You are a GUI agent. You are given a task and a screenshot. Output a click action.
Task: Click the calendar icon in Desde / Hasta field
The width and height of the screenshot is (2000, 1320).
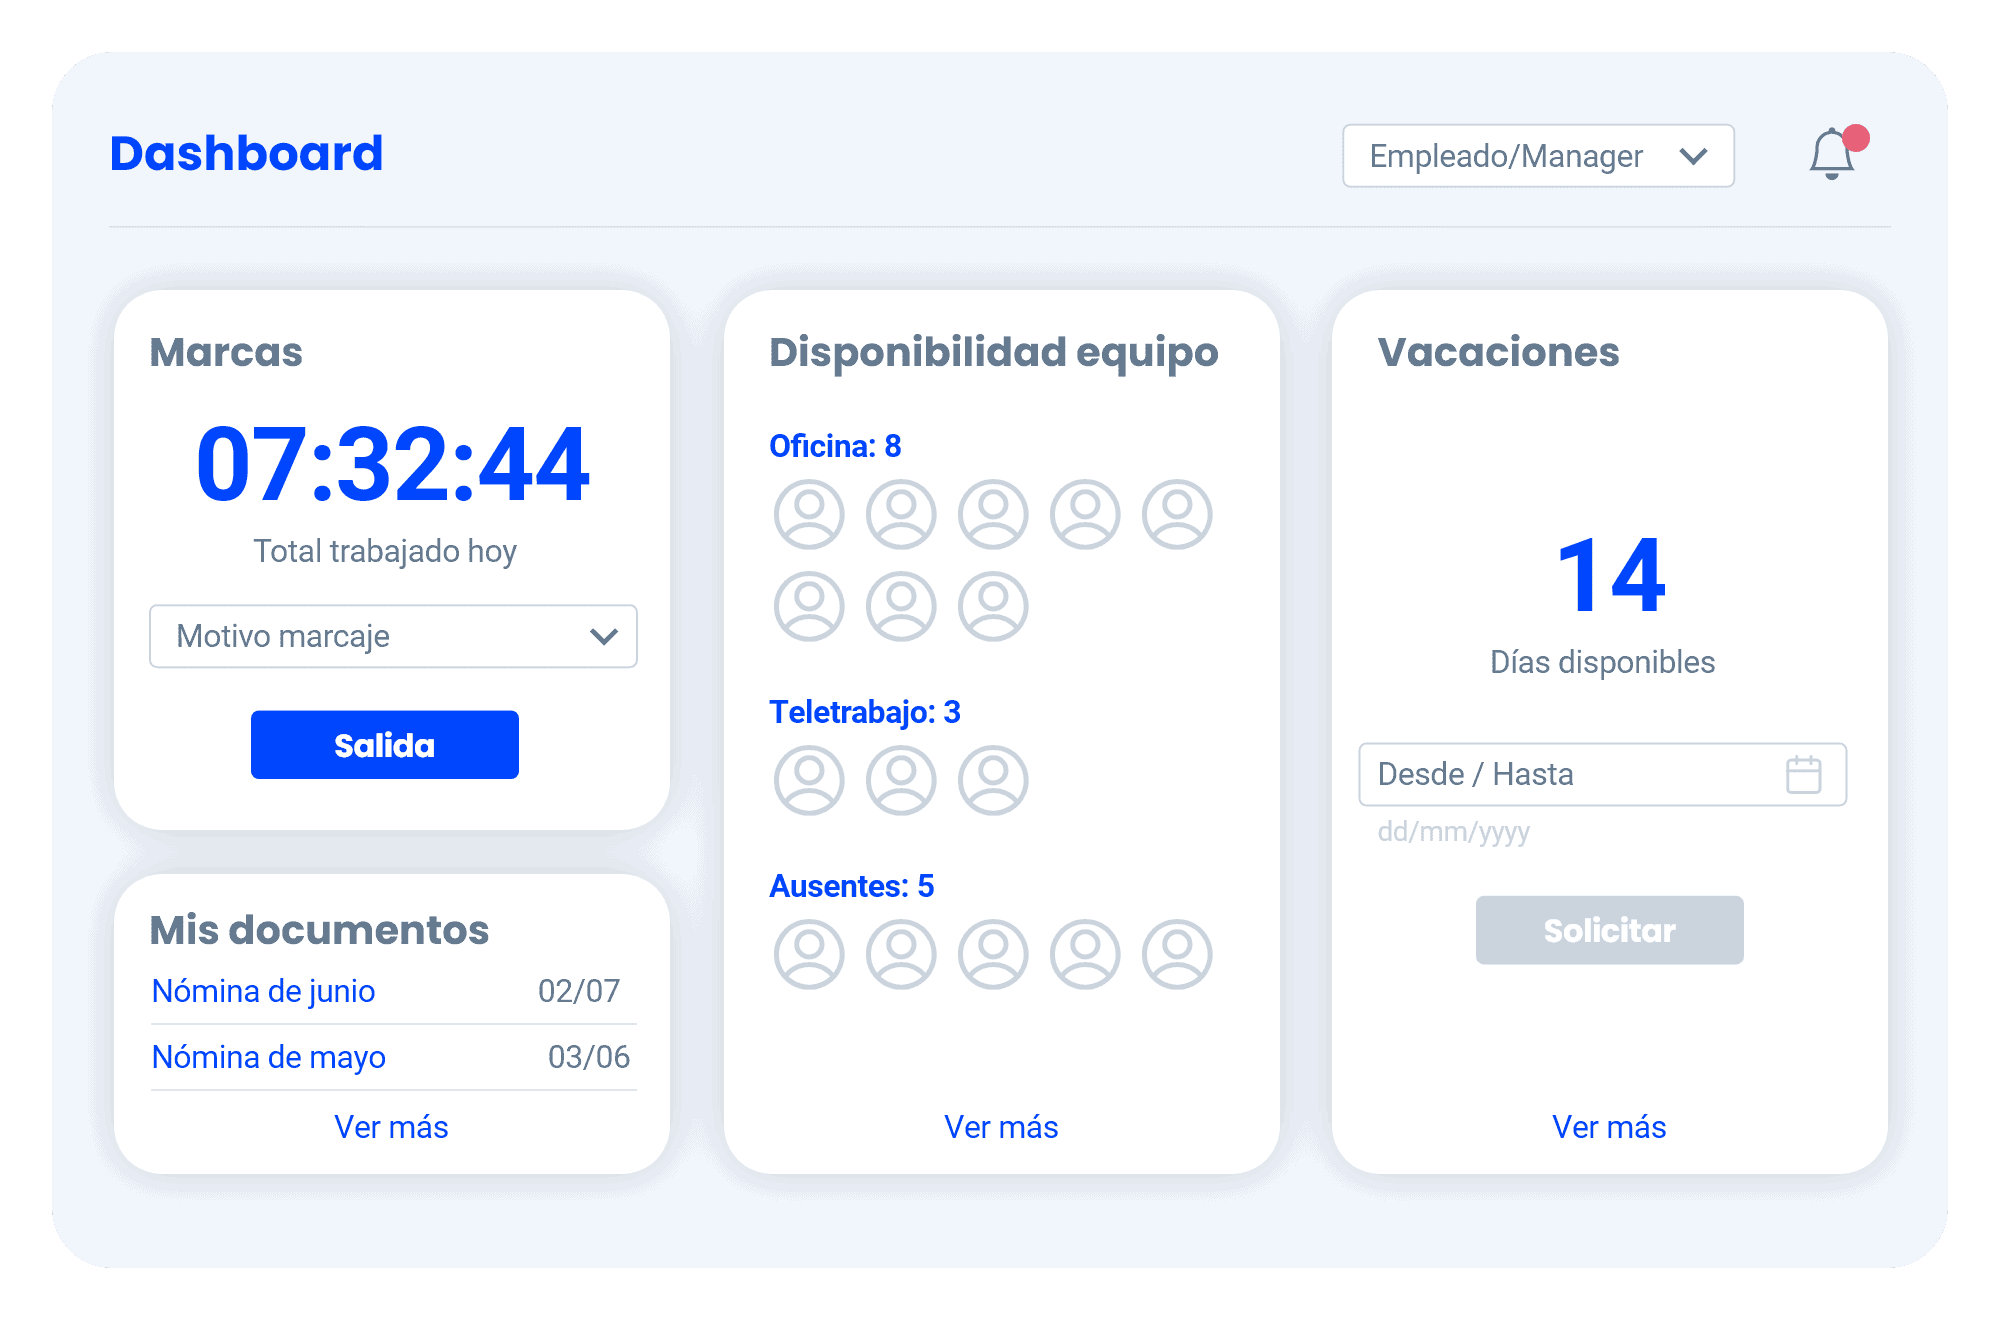point(1804,775)
